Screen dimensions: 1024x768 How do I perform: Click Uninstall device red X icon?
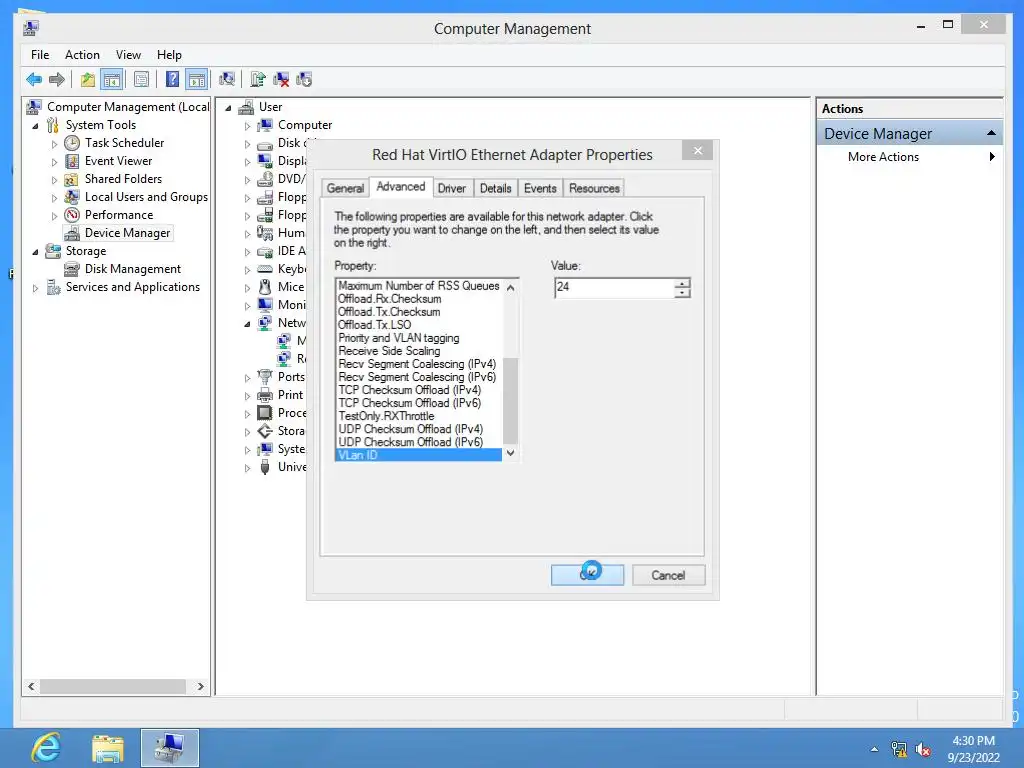281,80
